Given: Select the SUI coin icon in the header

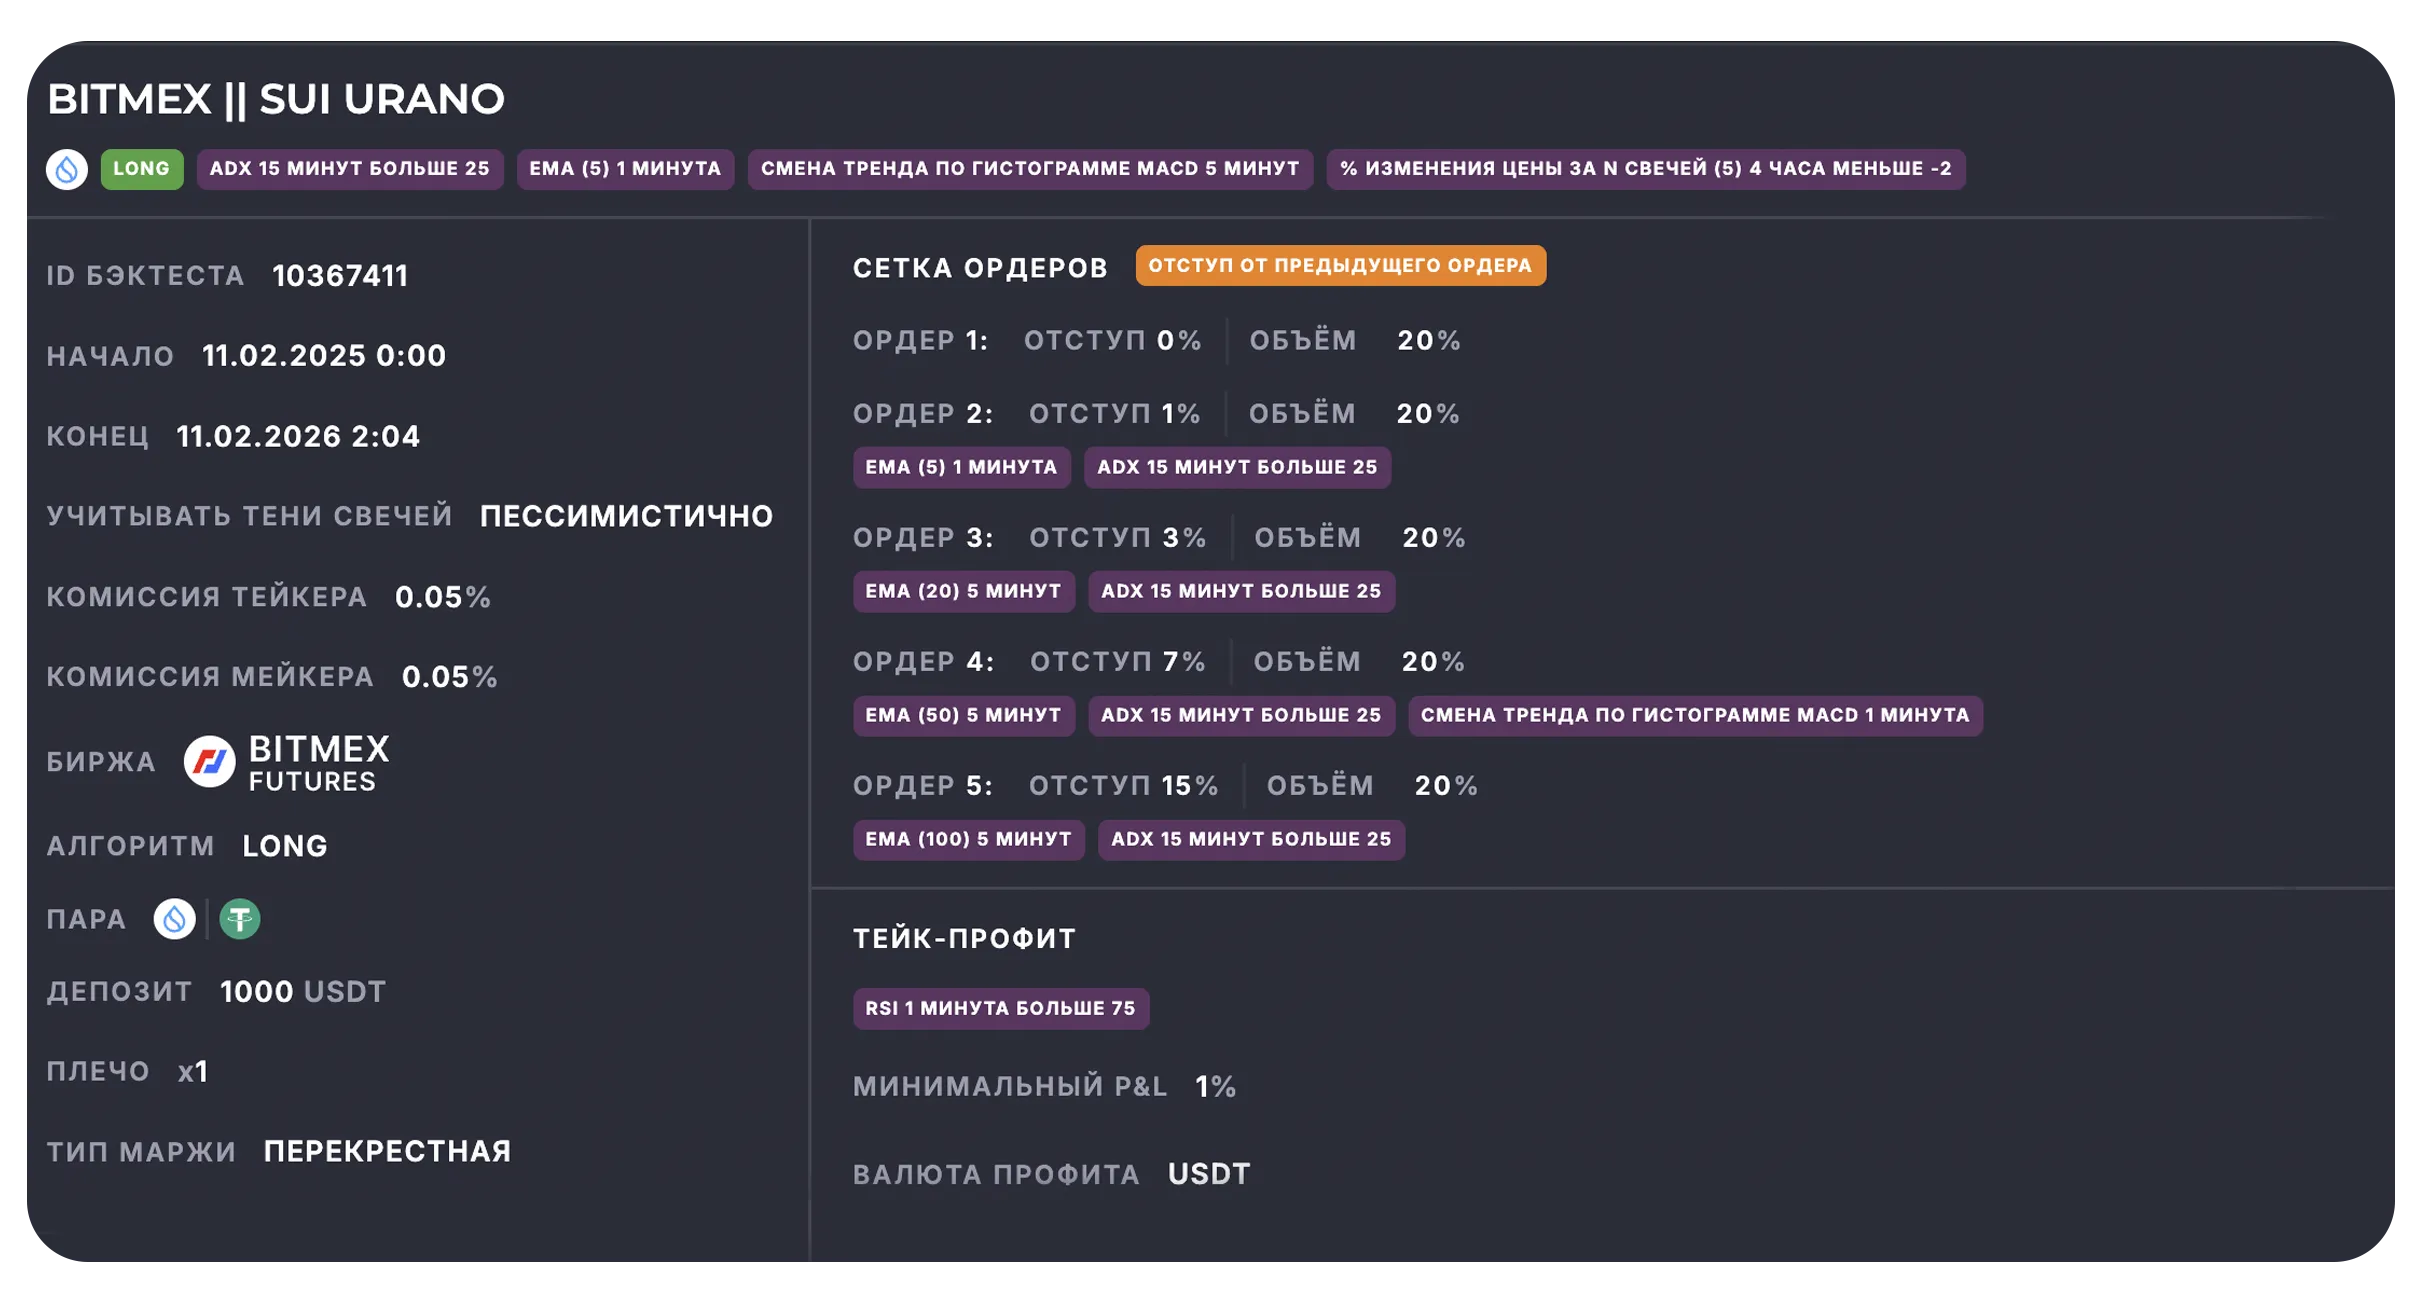Looking at the screenshot, I should point(70,169).
